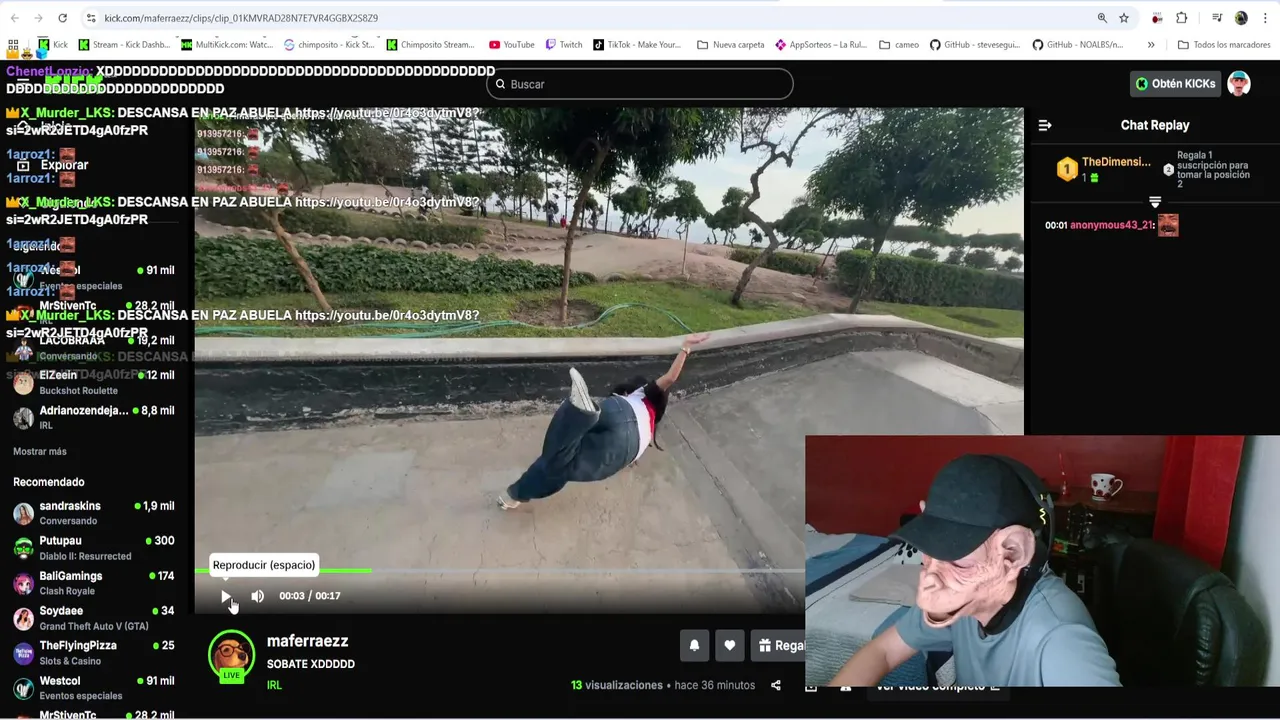Expand the chat leaderboard arrow

(x=1155, y=202)
